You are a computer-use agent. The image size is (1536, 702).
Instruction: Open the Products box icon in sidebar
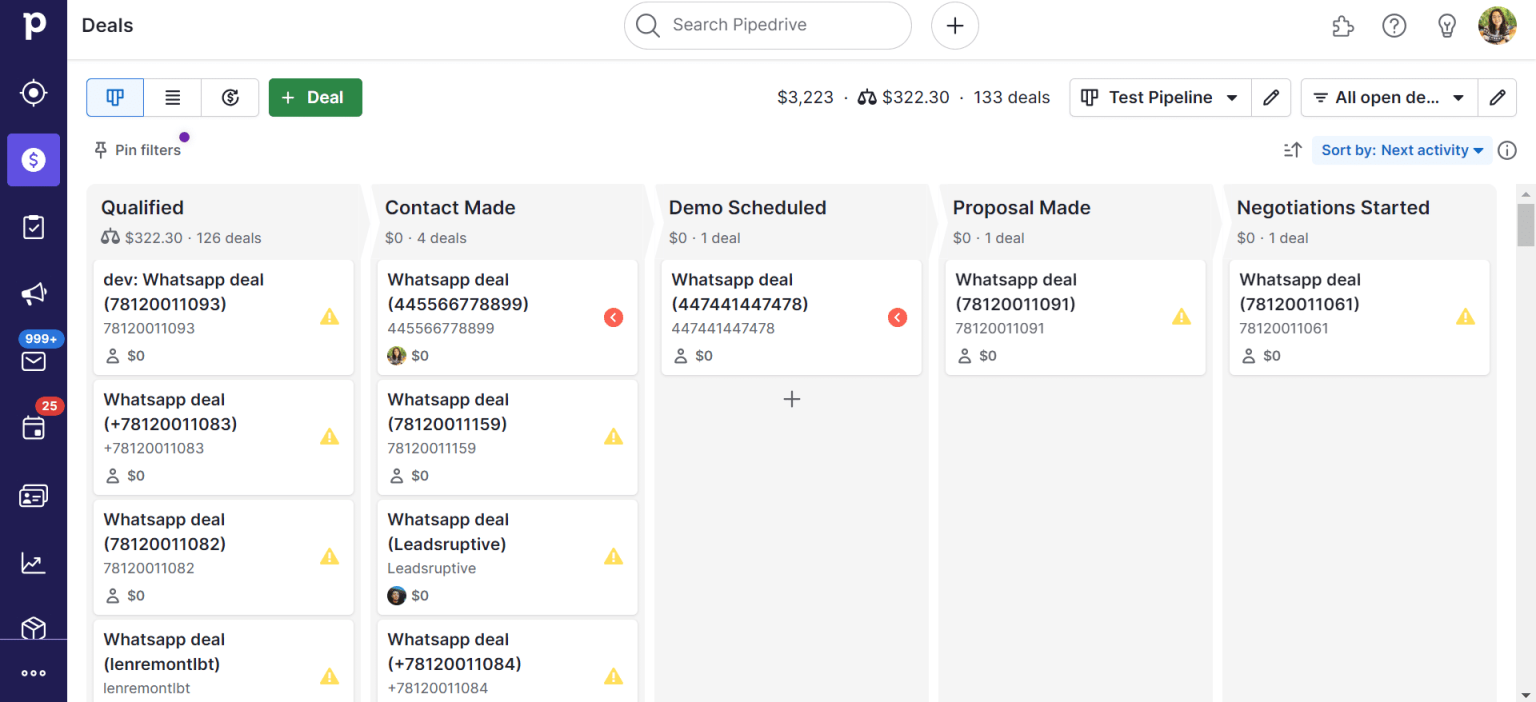[33, 628]
